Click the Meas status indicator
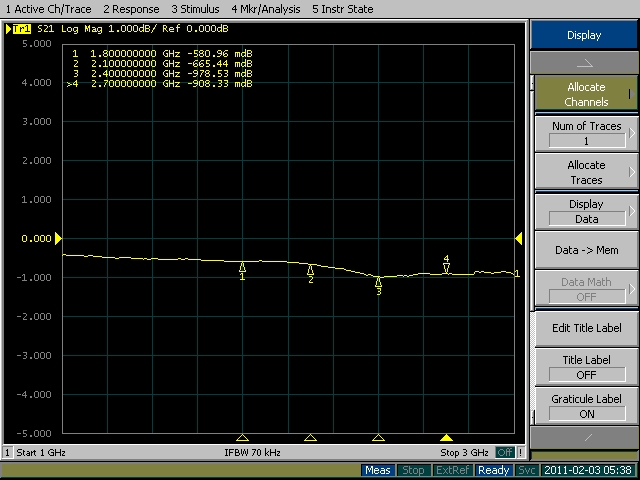640x480 pixels. coord(378,471)
